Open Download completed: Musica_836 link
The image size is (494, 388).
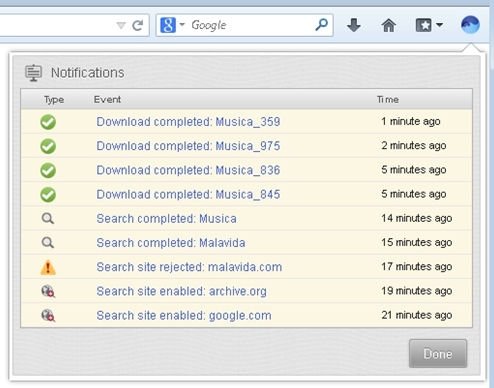point(188,170)
